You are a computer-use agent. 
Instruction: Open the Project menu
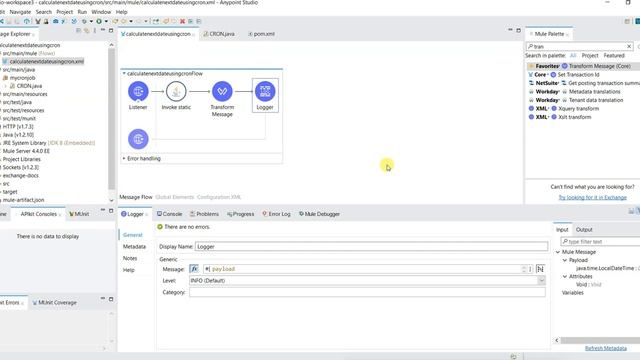(64, 12)
